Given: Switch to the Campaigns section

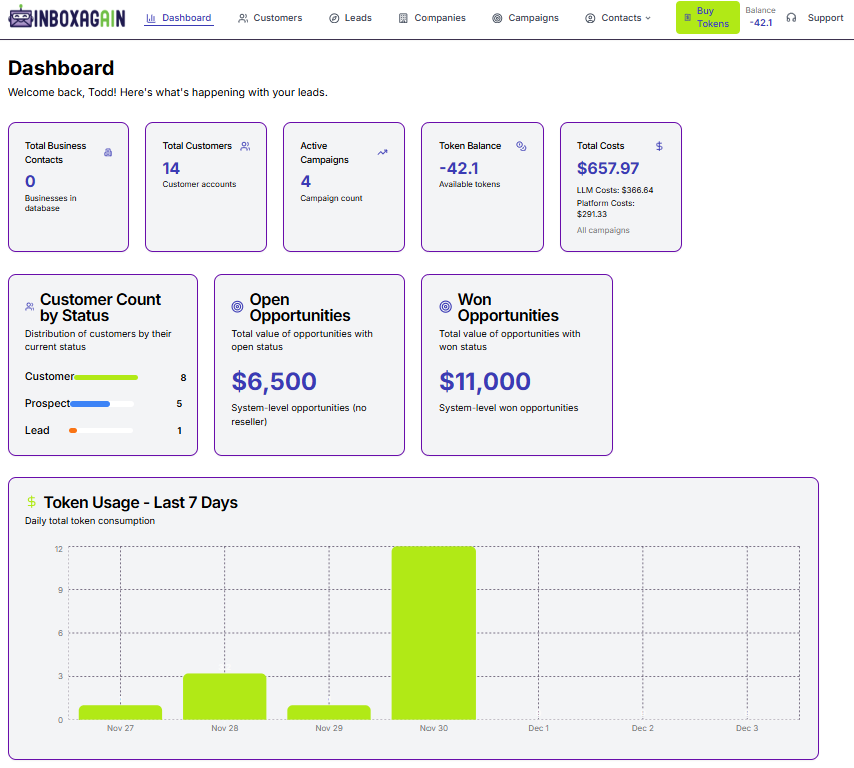Looking at the screenshot, I should point(526,18).
